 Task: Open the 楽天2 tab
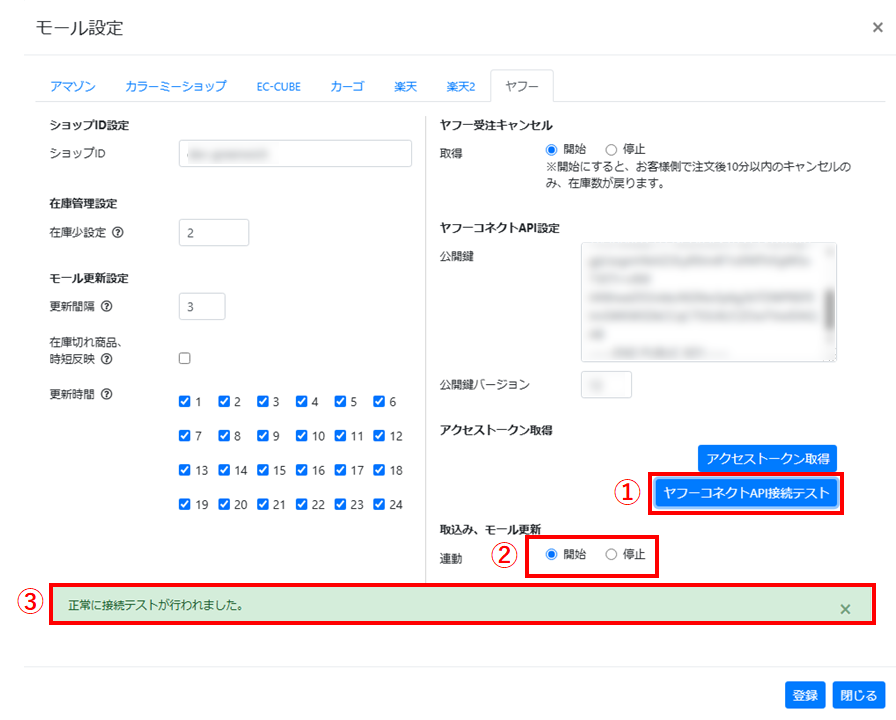461,86
